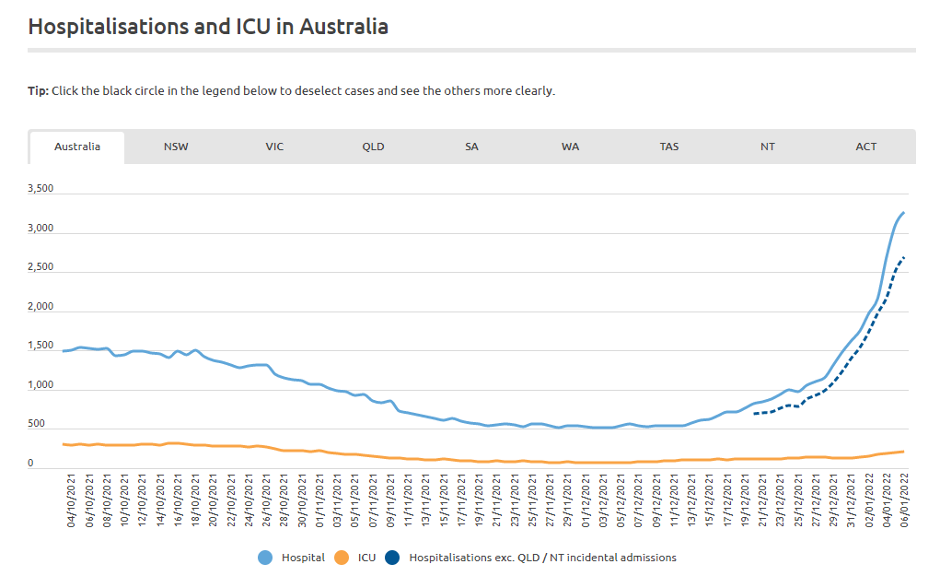
Task: Click the 'Hospitalisations and ICU in Australia' heading
Action: [208, 27]
